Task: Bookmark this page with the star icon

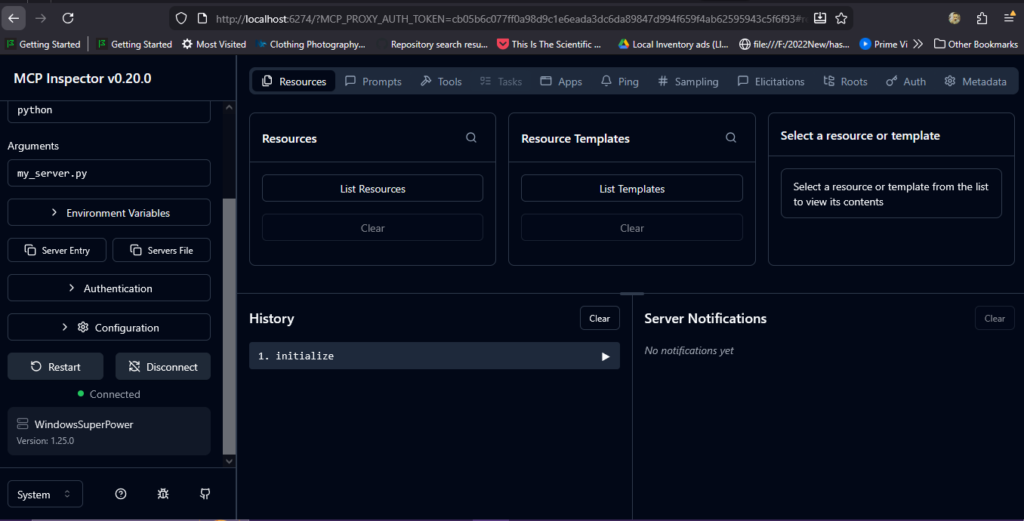Action: click(x=841, y=18)
